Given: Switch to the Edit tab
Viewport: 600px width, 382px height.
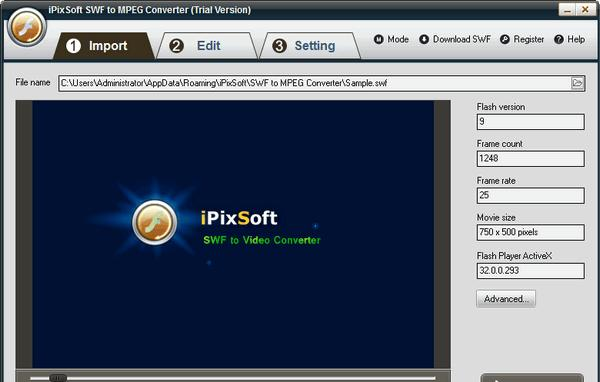Looking at the screenshot, I should click(207, 46).
